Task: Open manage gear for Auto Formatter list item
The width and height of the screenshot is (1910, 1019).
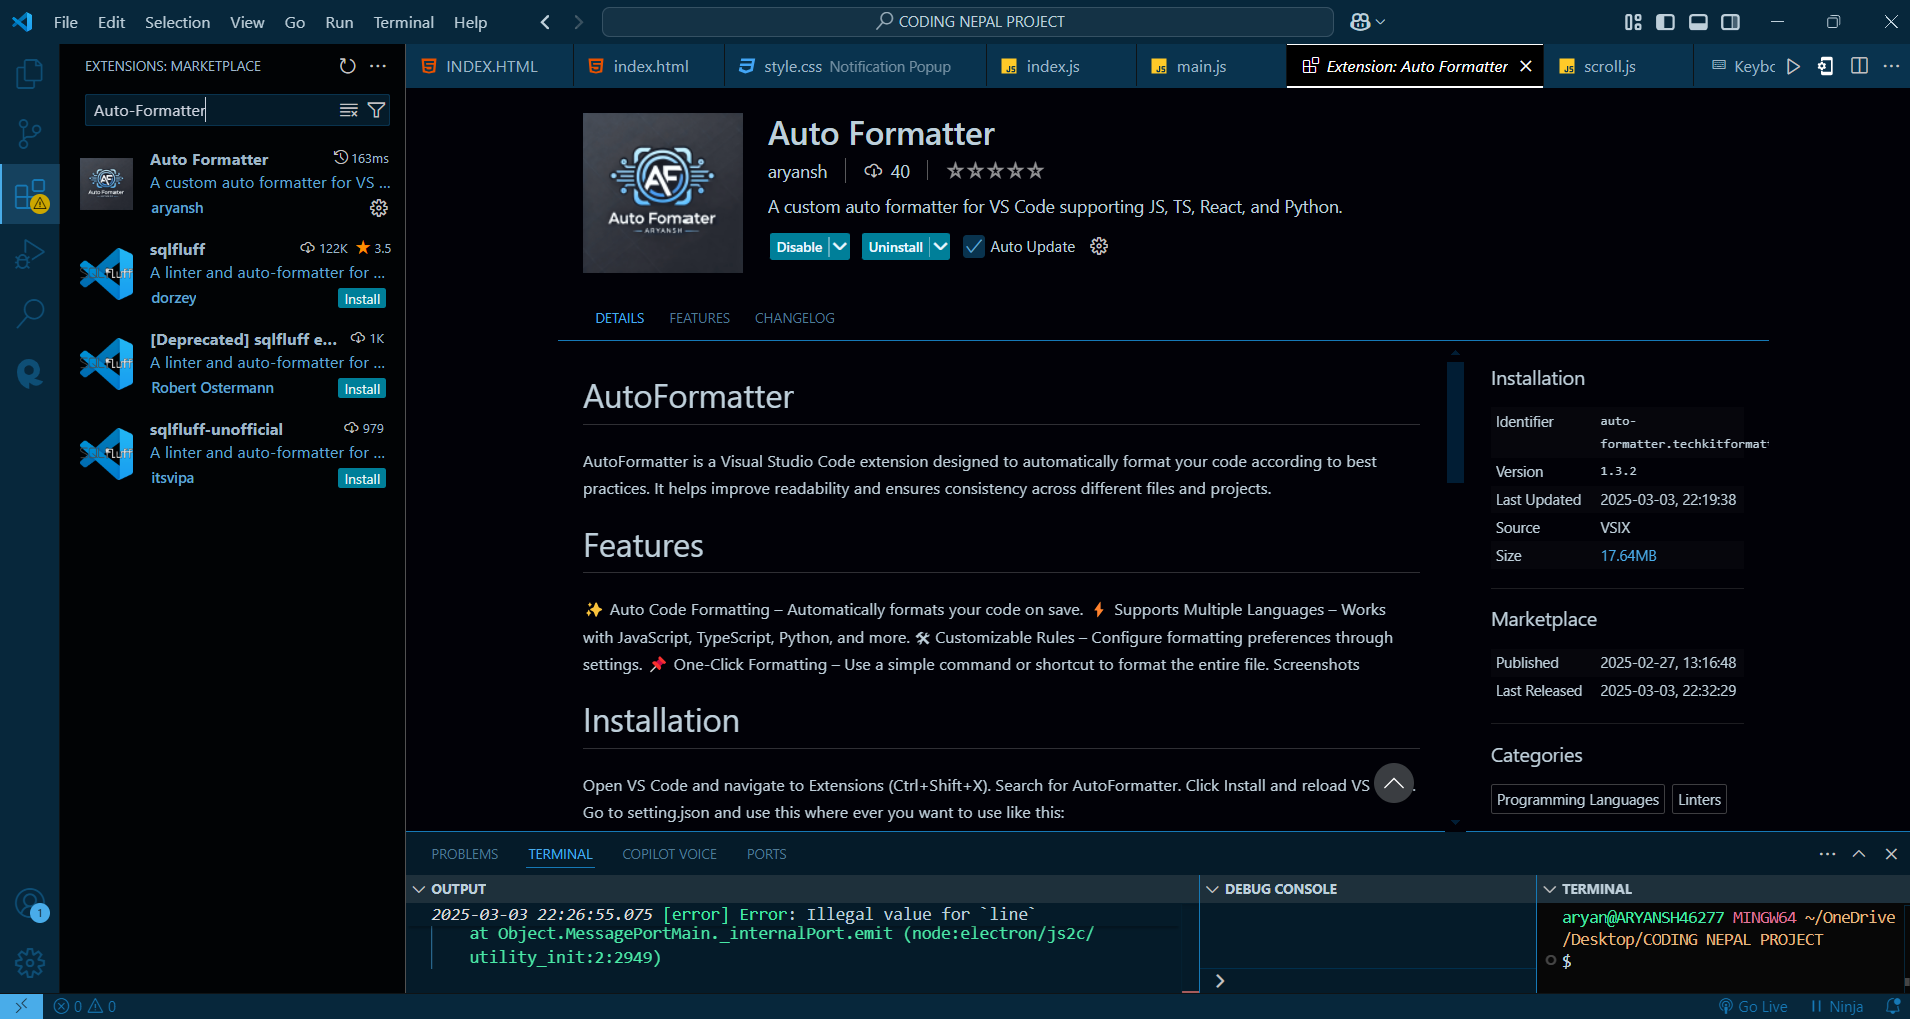Action: tap(379, 208)
